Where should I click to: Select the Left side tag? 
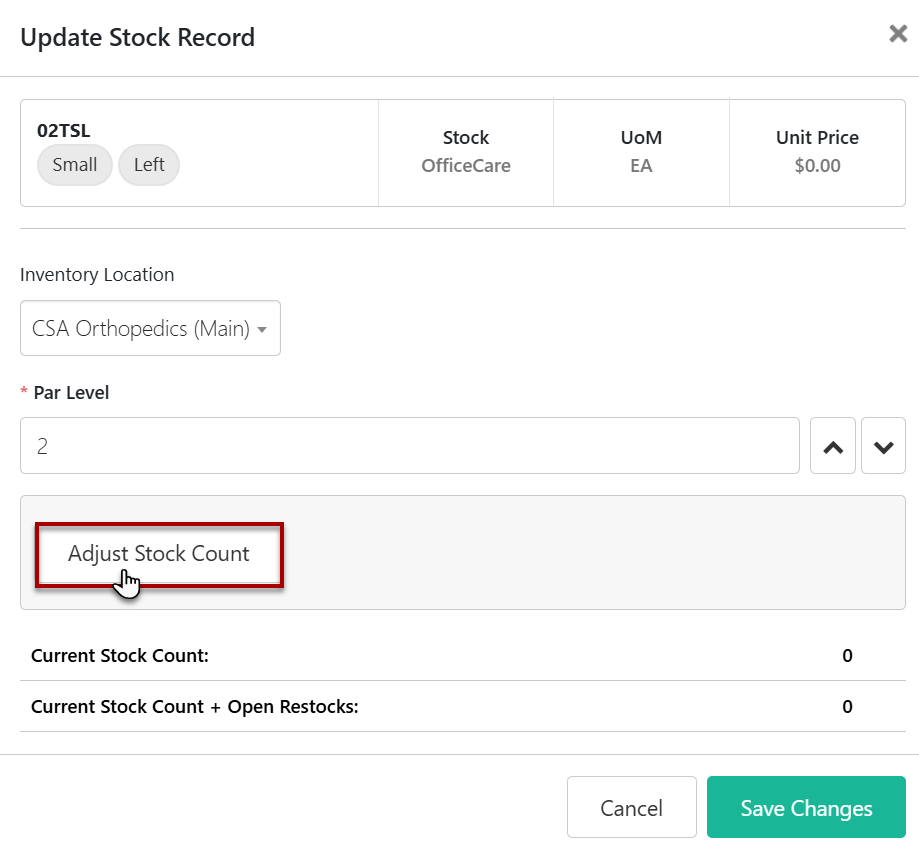click(x=149, y=165)
